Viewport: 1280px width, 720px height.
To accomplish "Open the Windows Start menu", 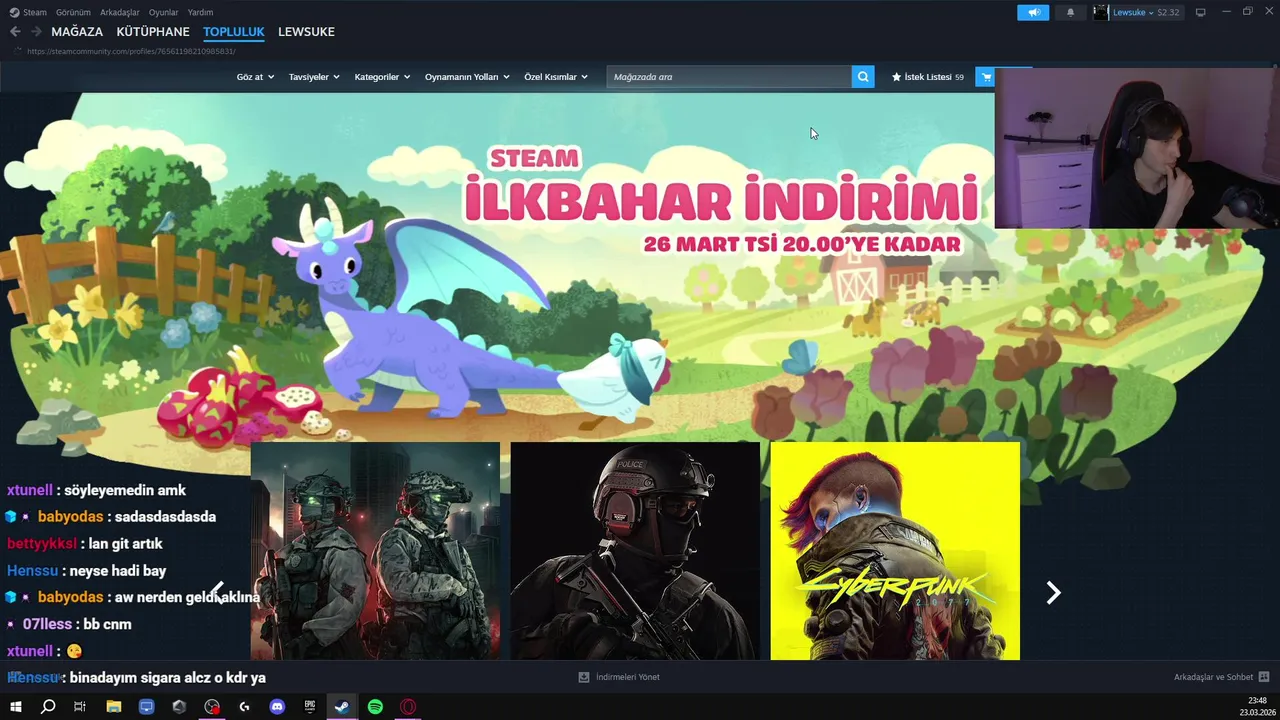I will pyautogui.click(x=16, y=706).
